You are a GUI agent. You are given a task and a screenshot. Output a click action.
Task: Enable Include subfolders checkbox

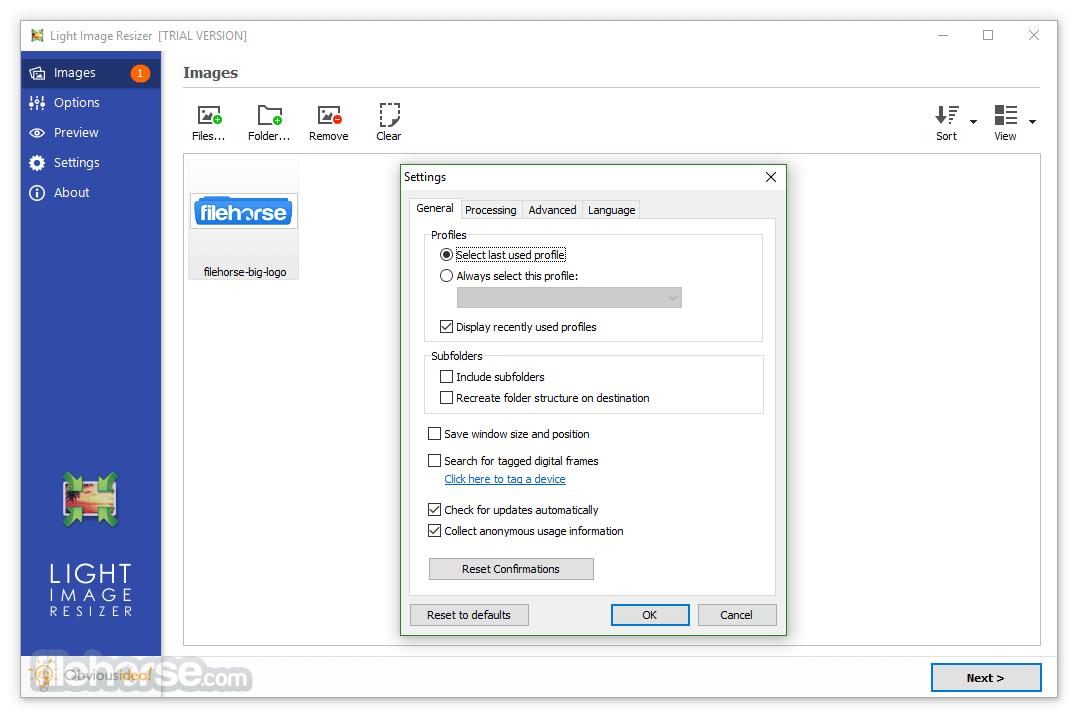click(446, 377)
